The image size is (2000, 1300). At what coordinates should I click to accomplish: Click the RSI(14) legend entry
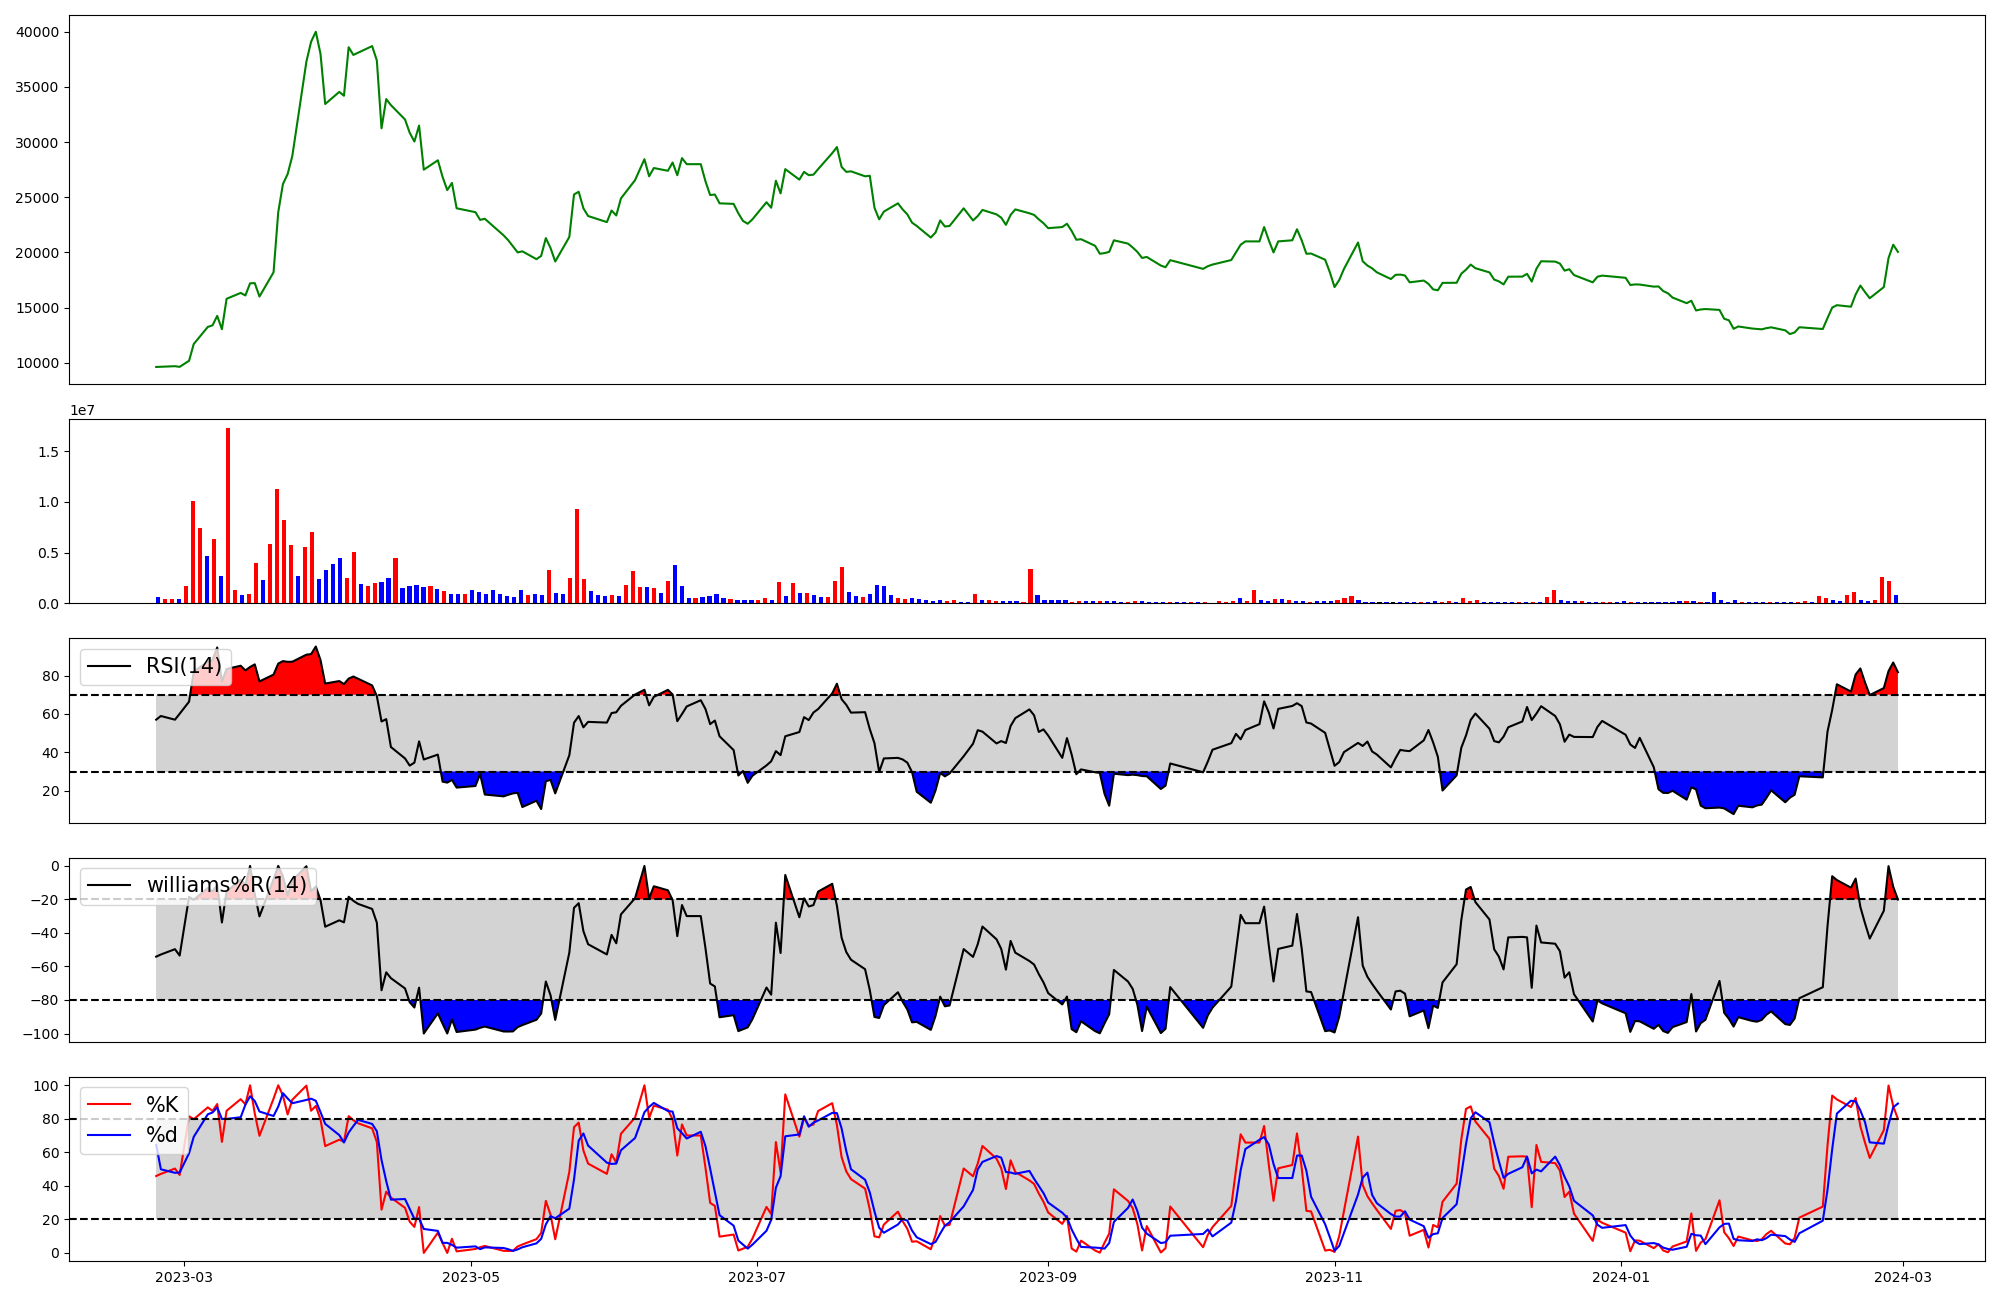coord(155,666)
